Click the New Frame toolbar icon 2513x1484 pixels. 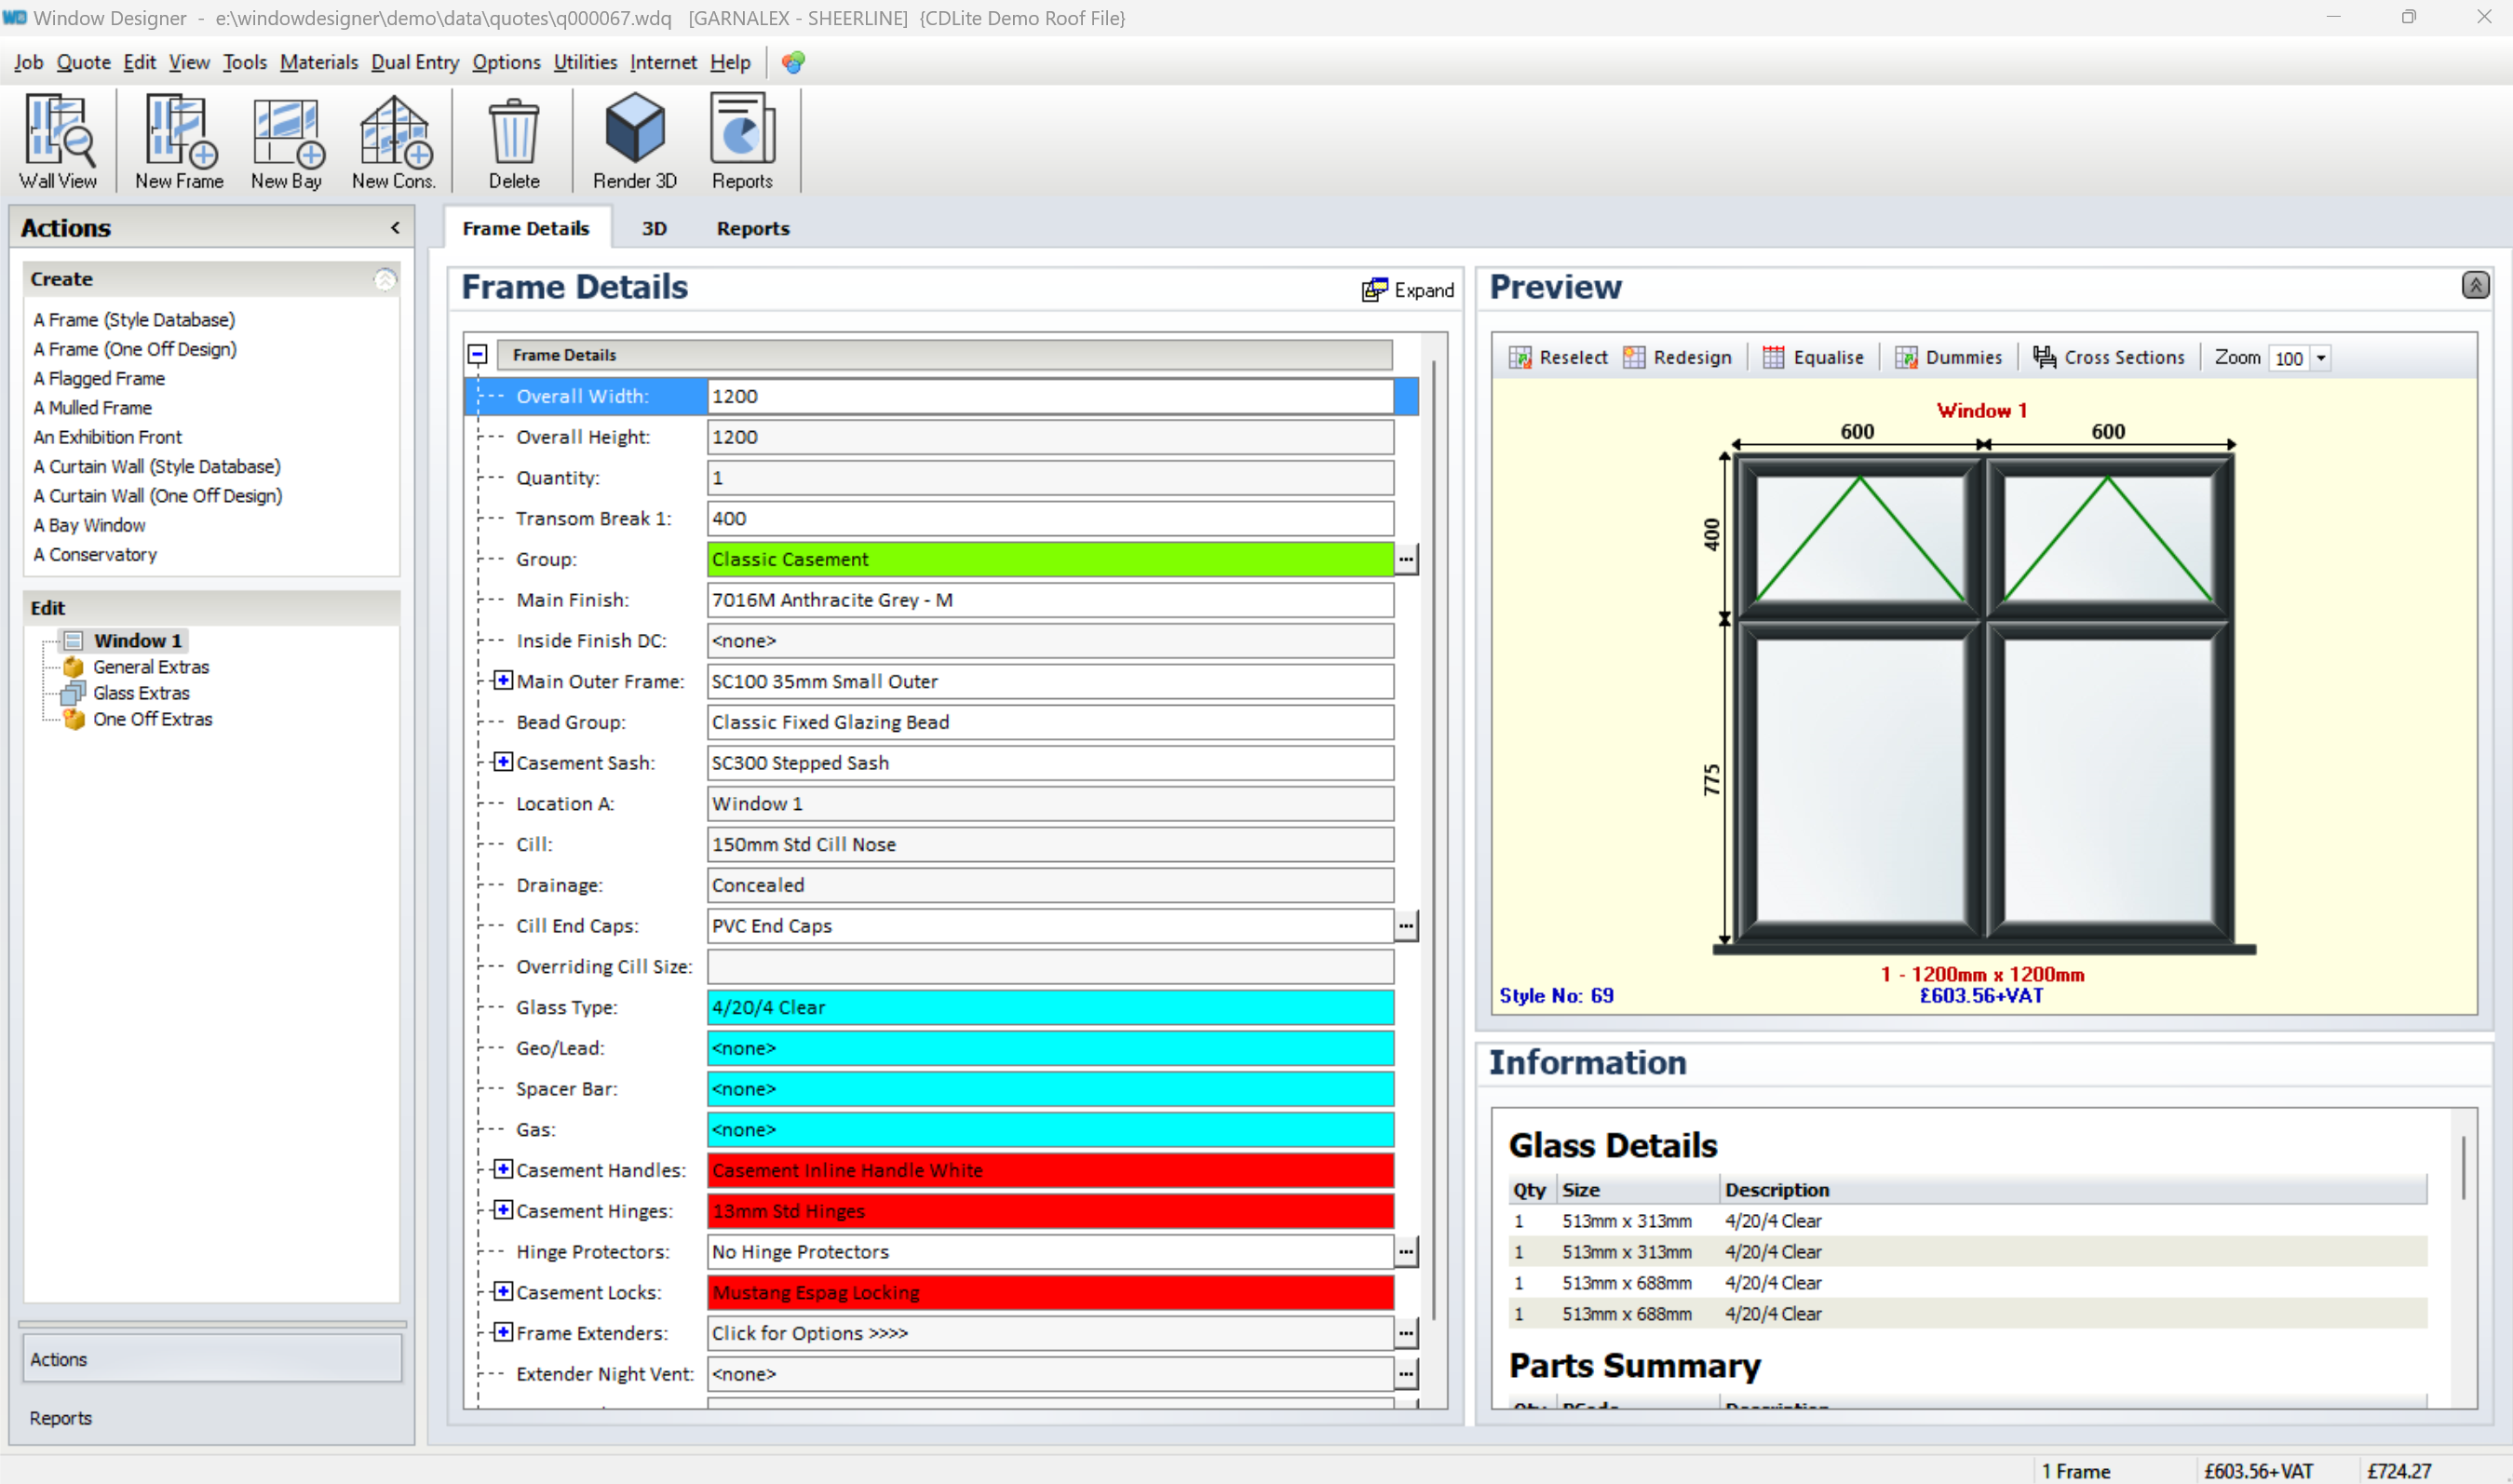[179, 141]
